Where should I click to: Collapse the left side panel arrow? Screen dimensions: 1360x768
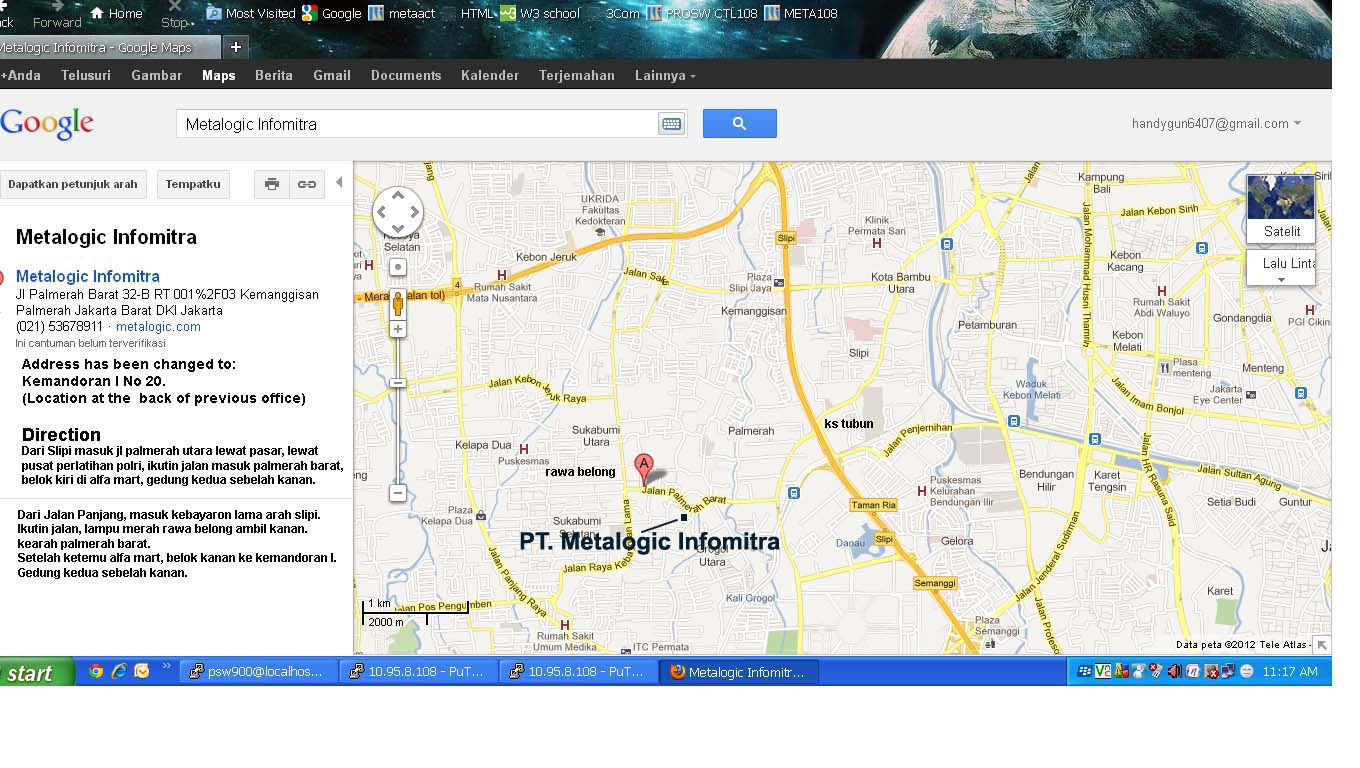(339, 183)
